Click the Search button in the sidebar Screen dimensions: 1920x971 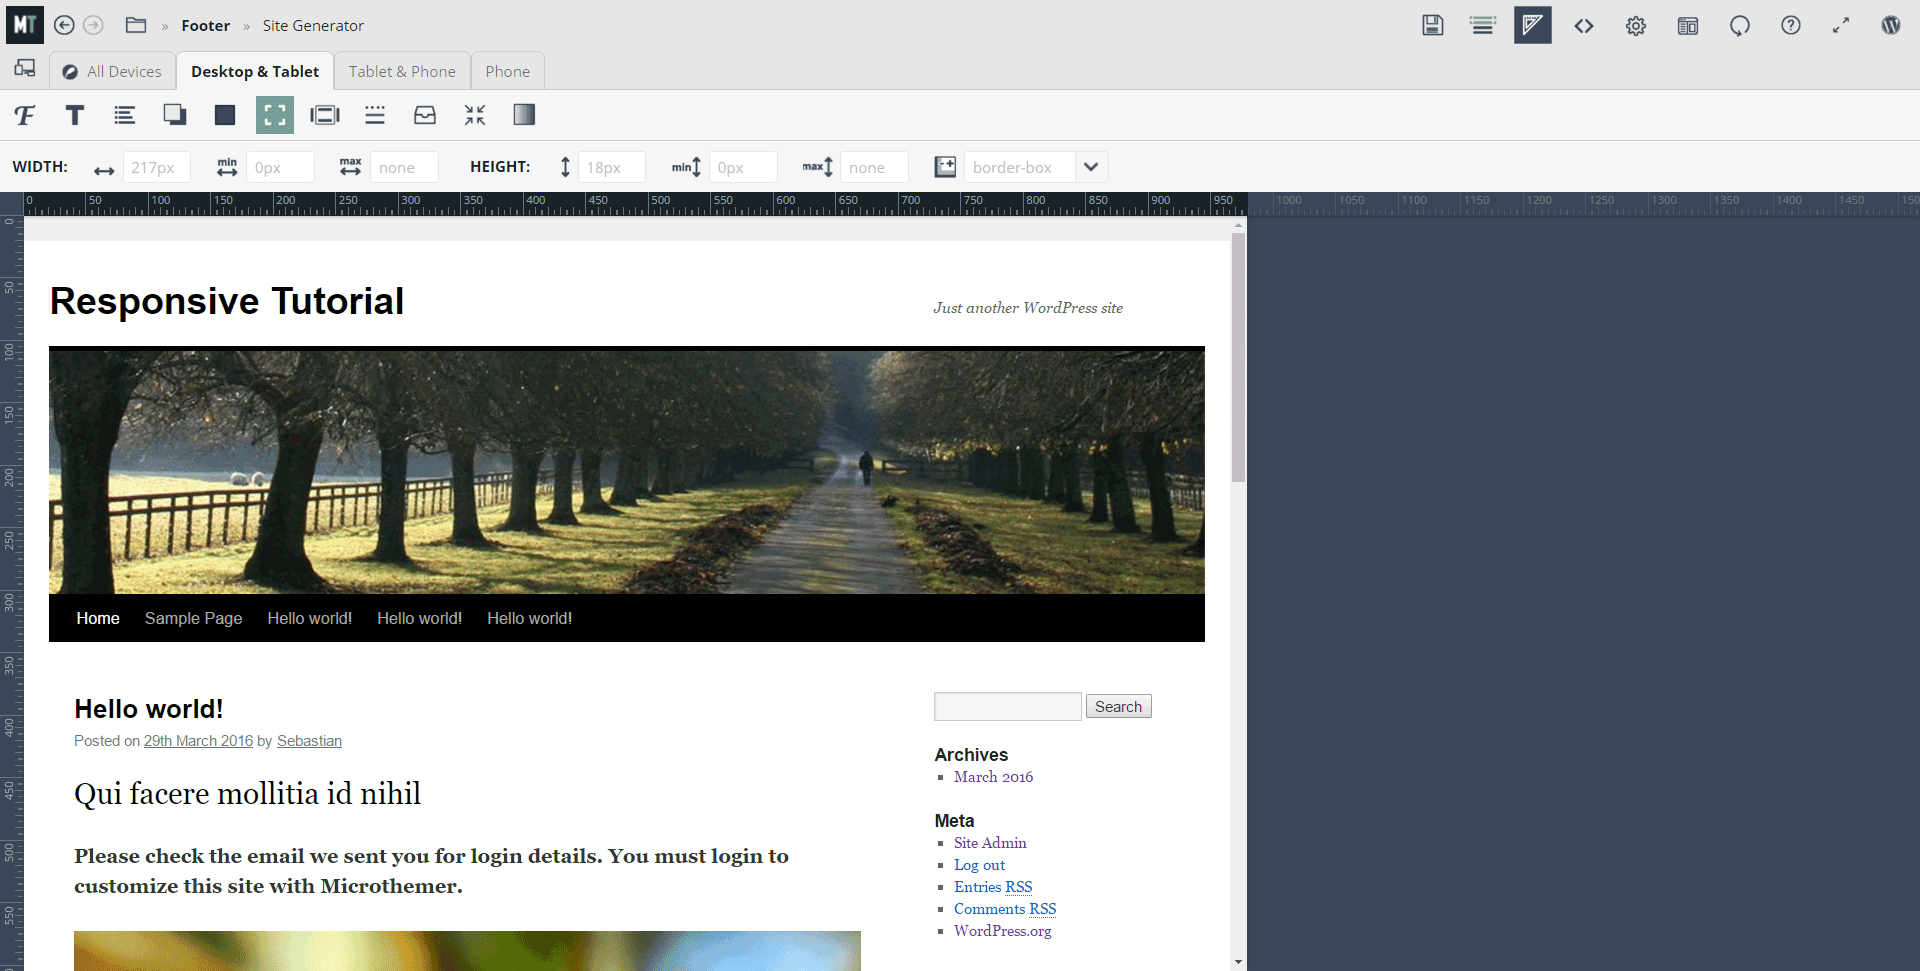pos(1117,706)
